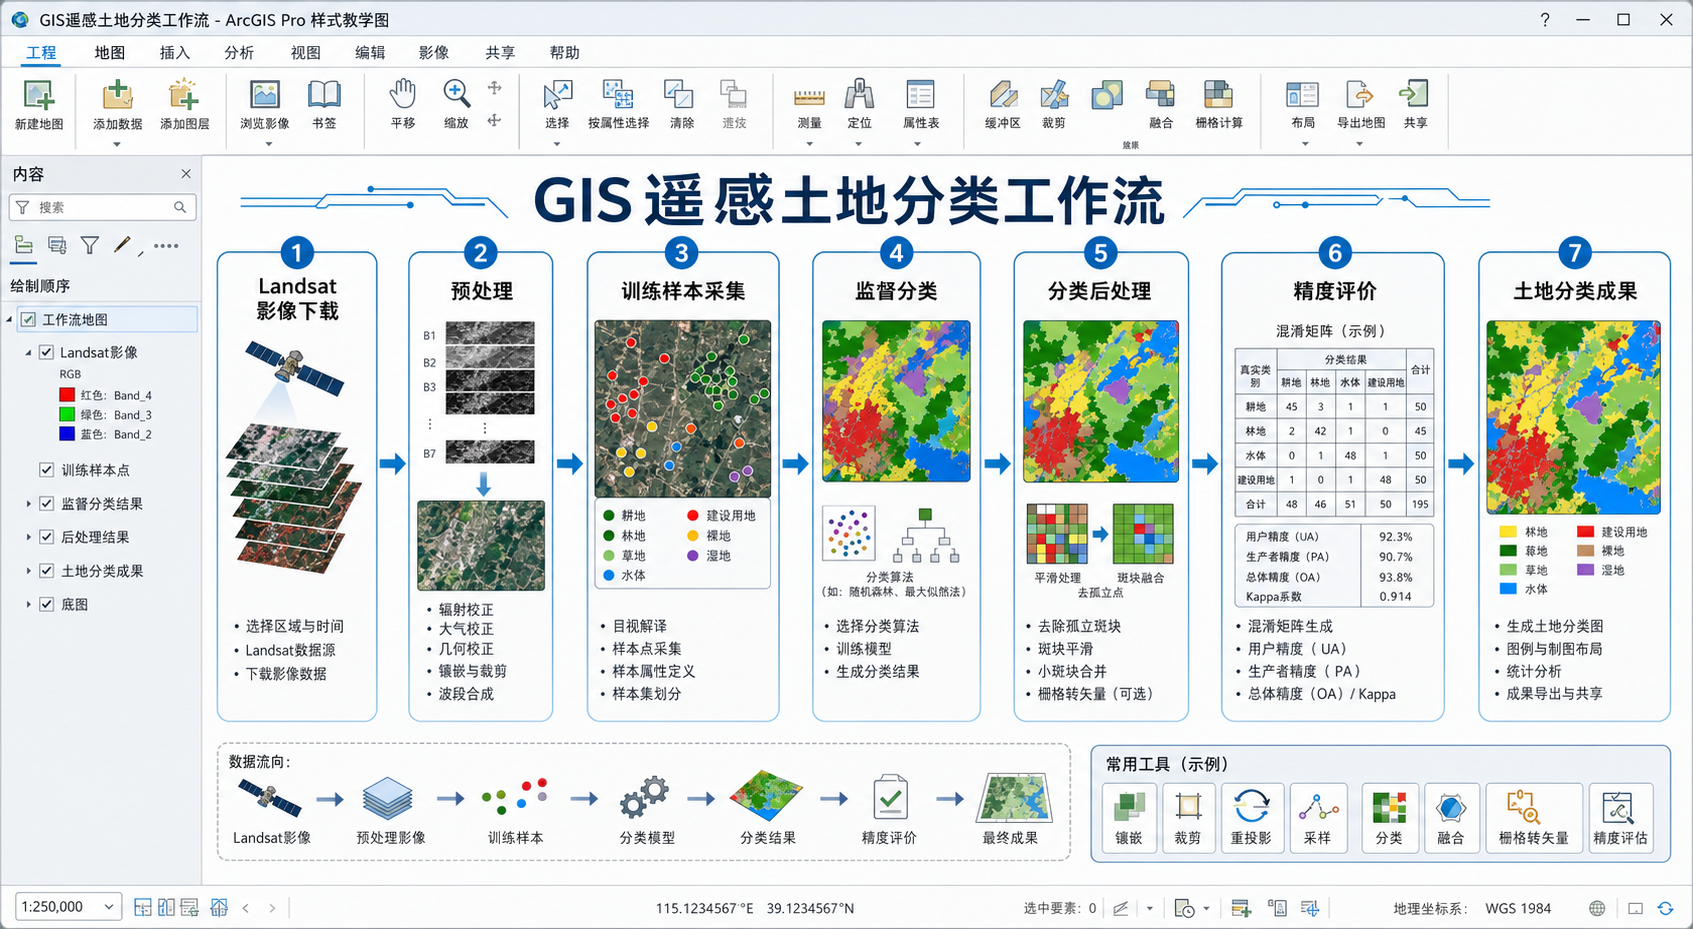Screen dimensions: 1693x929
Task: Open the 1:250,000 scale dropdown
Action: click(x=108, y=907)
